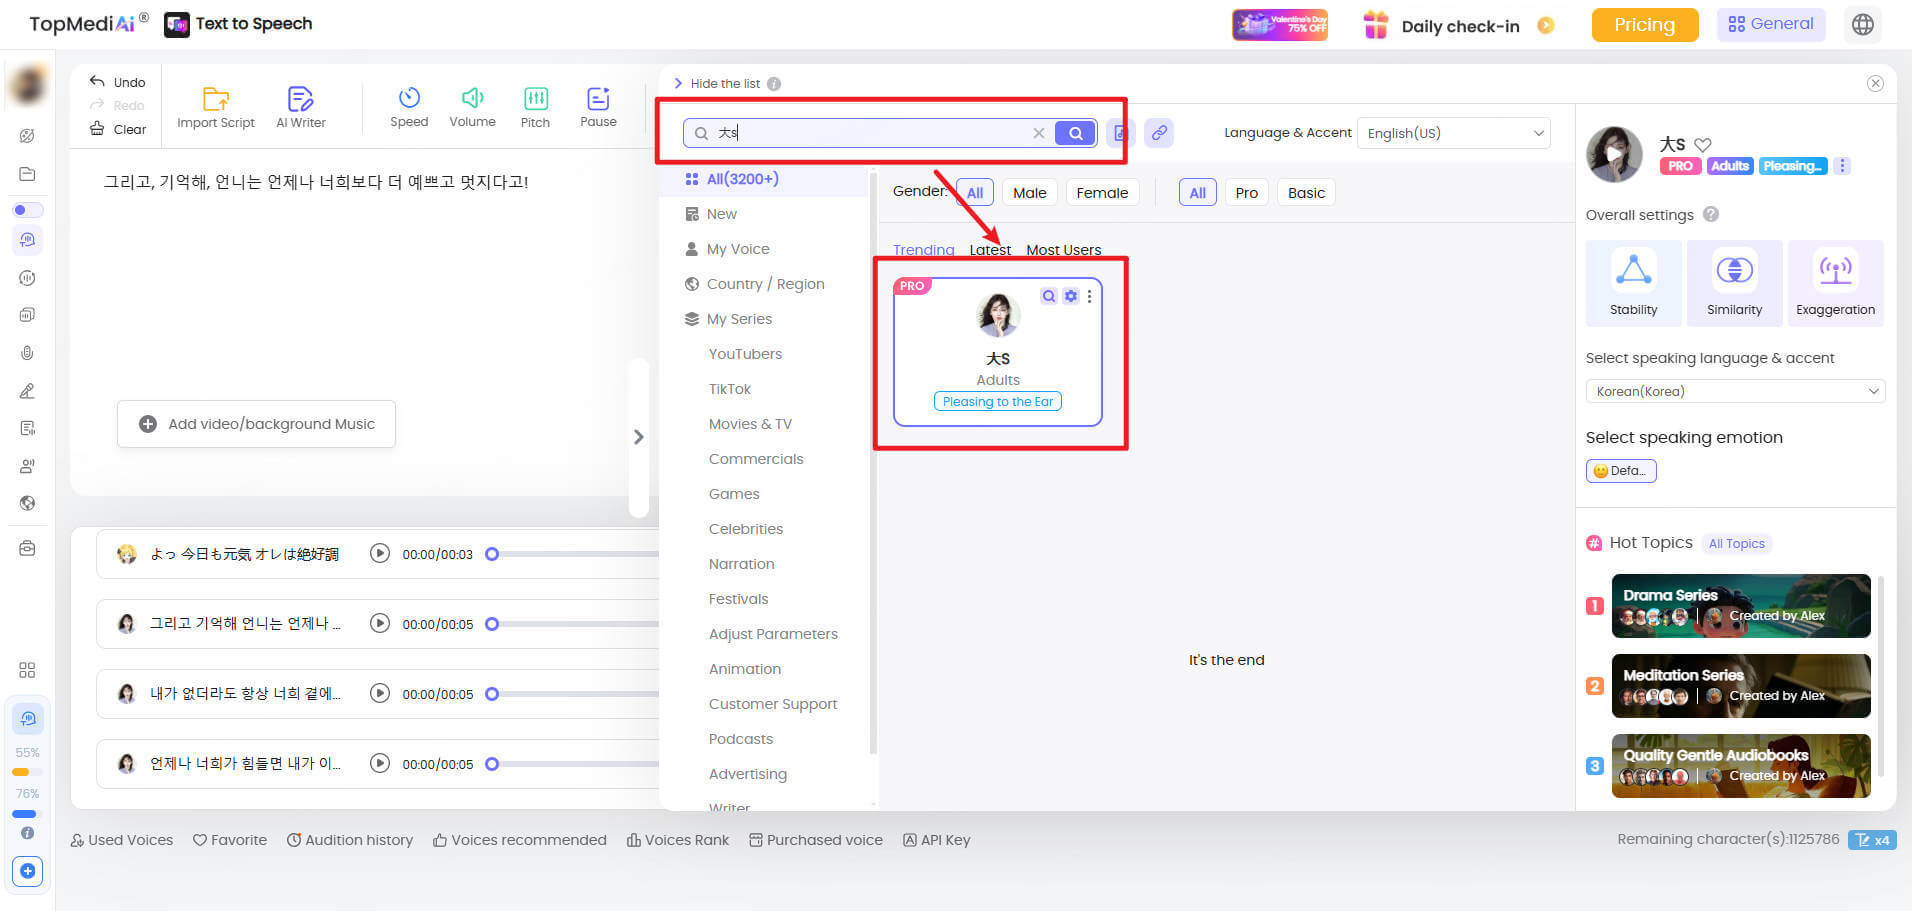Screen dimensions: 1912x911
Task: Open All Topics in Hot Topics
Action: point(1736,544)
